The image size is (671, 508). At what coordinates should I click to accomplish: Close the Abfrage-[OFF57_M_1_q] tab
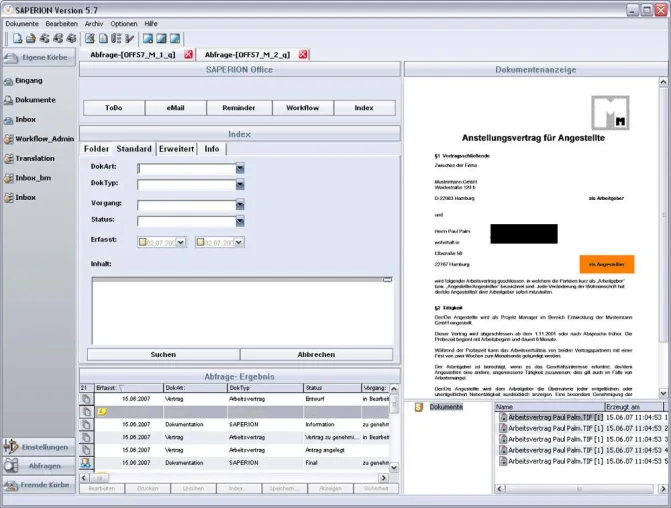pos(188,55)
